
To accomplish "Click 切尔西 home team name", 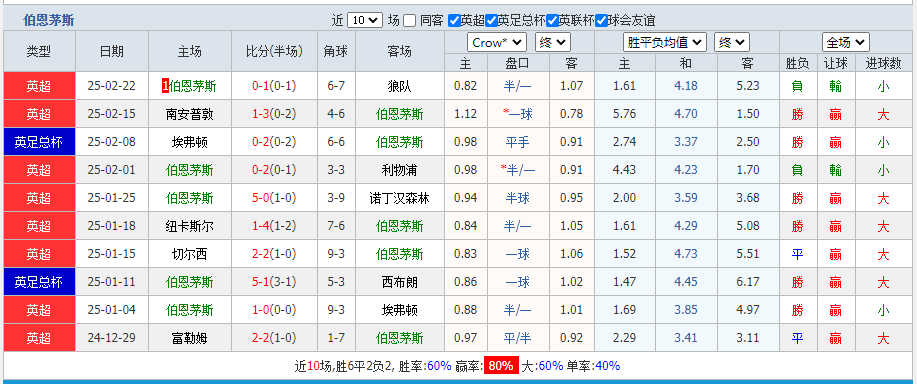I will 189,254.
